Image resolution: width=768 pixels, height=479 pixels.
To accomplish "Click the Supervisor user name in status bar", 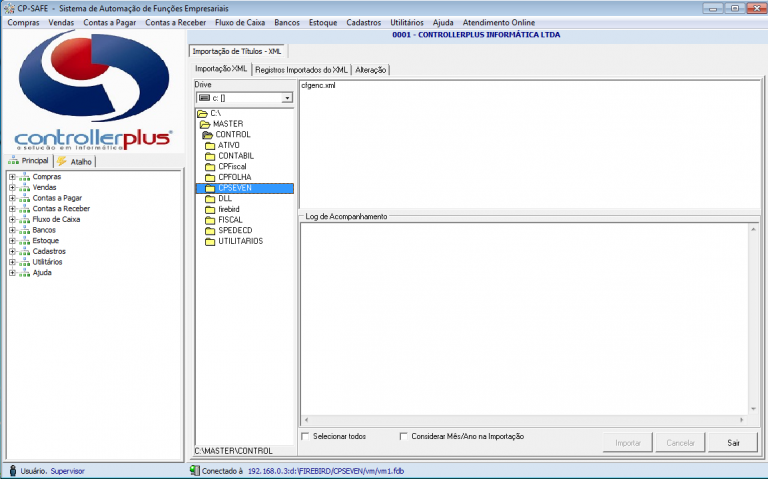I will 68,471.
